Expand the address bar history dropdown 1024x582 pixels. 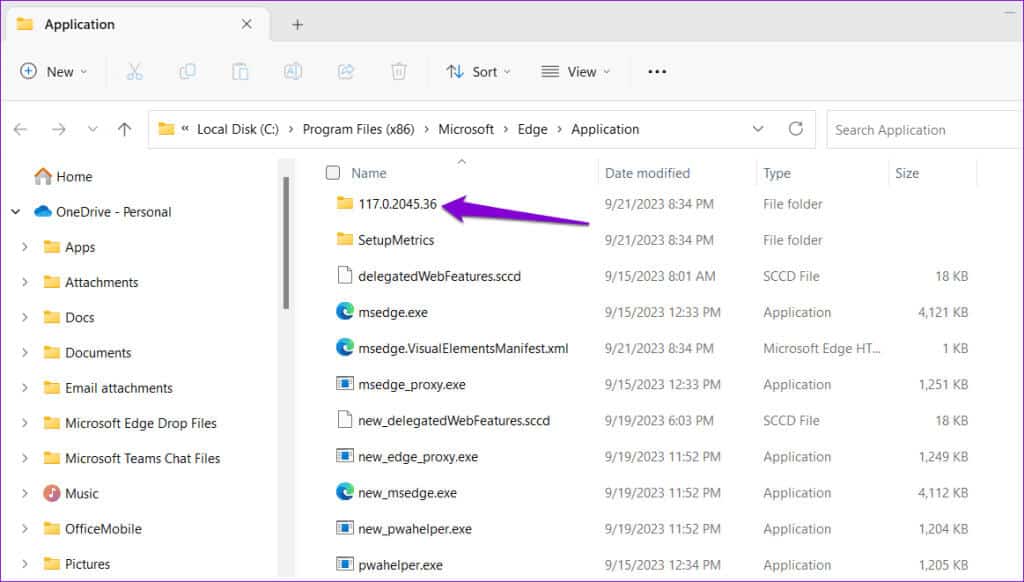pyautogui.click(x=758, y=129)
